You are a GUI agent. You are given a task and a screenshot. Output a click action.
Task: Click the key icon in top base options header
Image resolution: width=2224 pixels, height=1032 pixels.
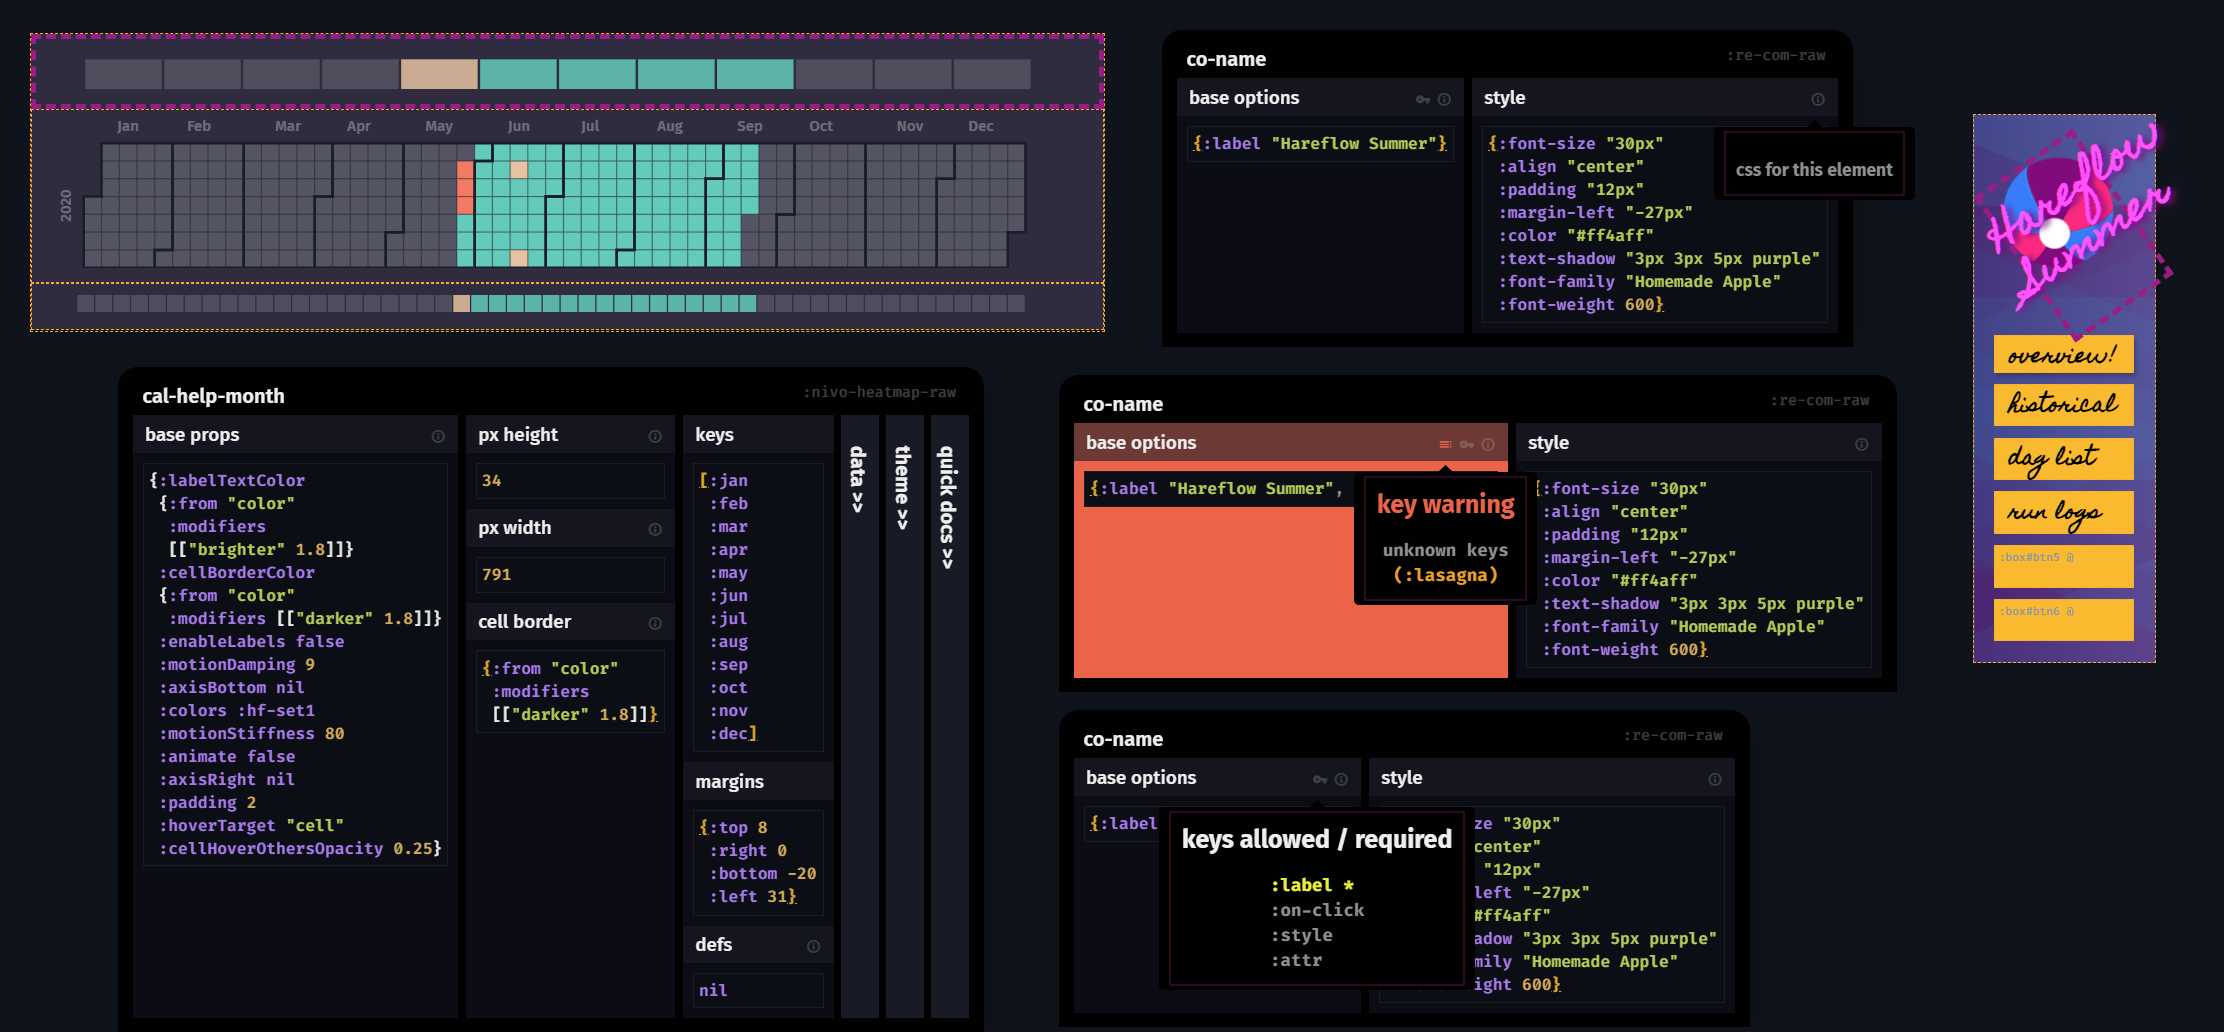[x=1424, y=99]
